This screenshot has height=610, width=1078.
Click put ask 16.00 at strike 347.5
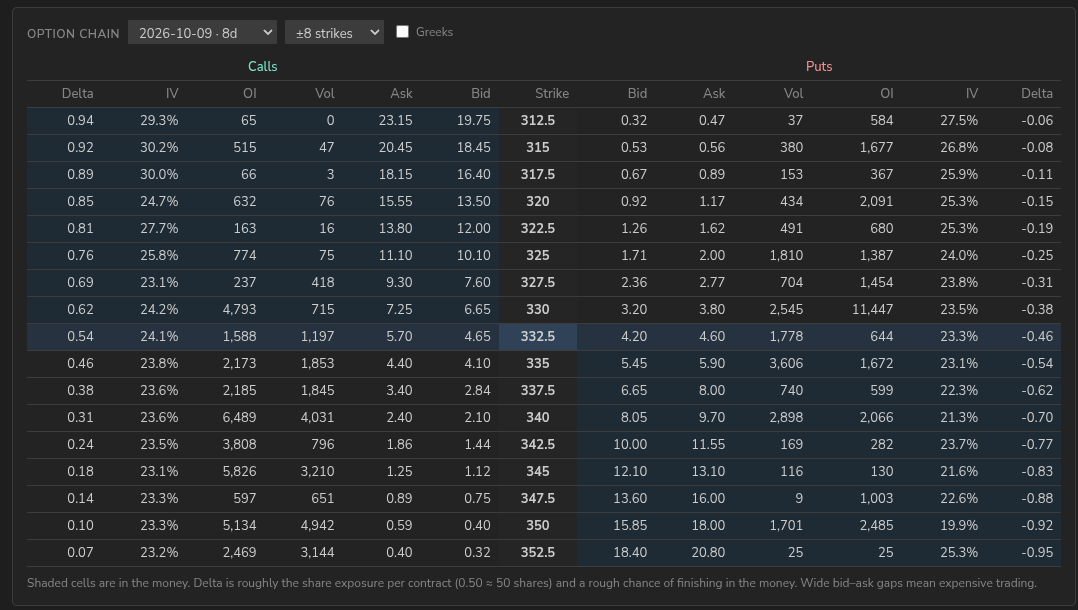pyautogui.click(x=708, y=498)
